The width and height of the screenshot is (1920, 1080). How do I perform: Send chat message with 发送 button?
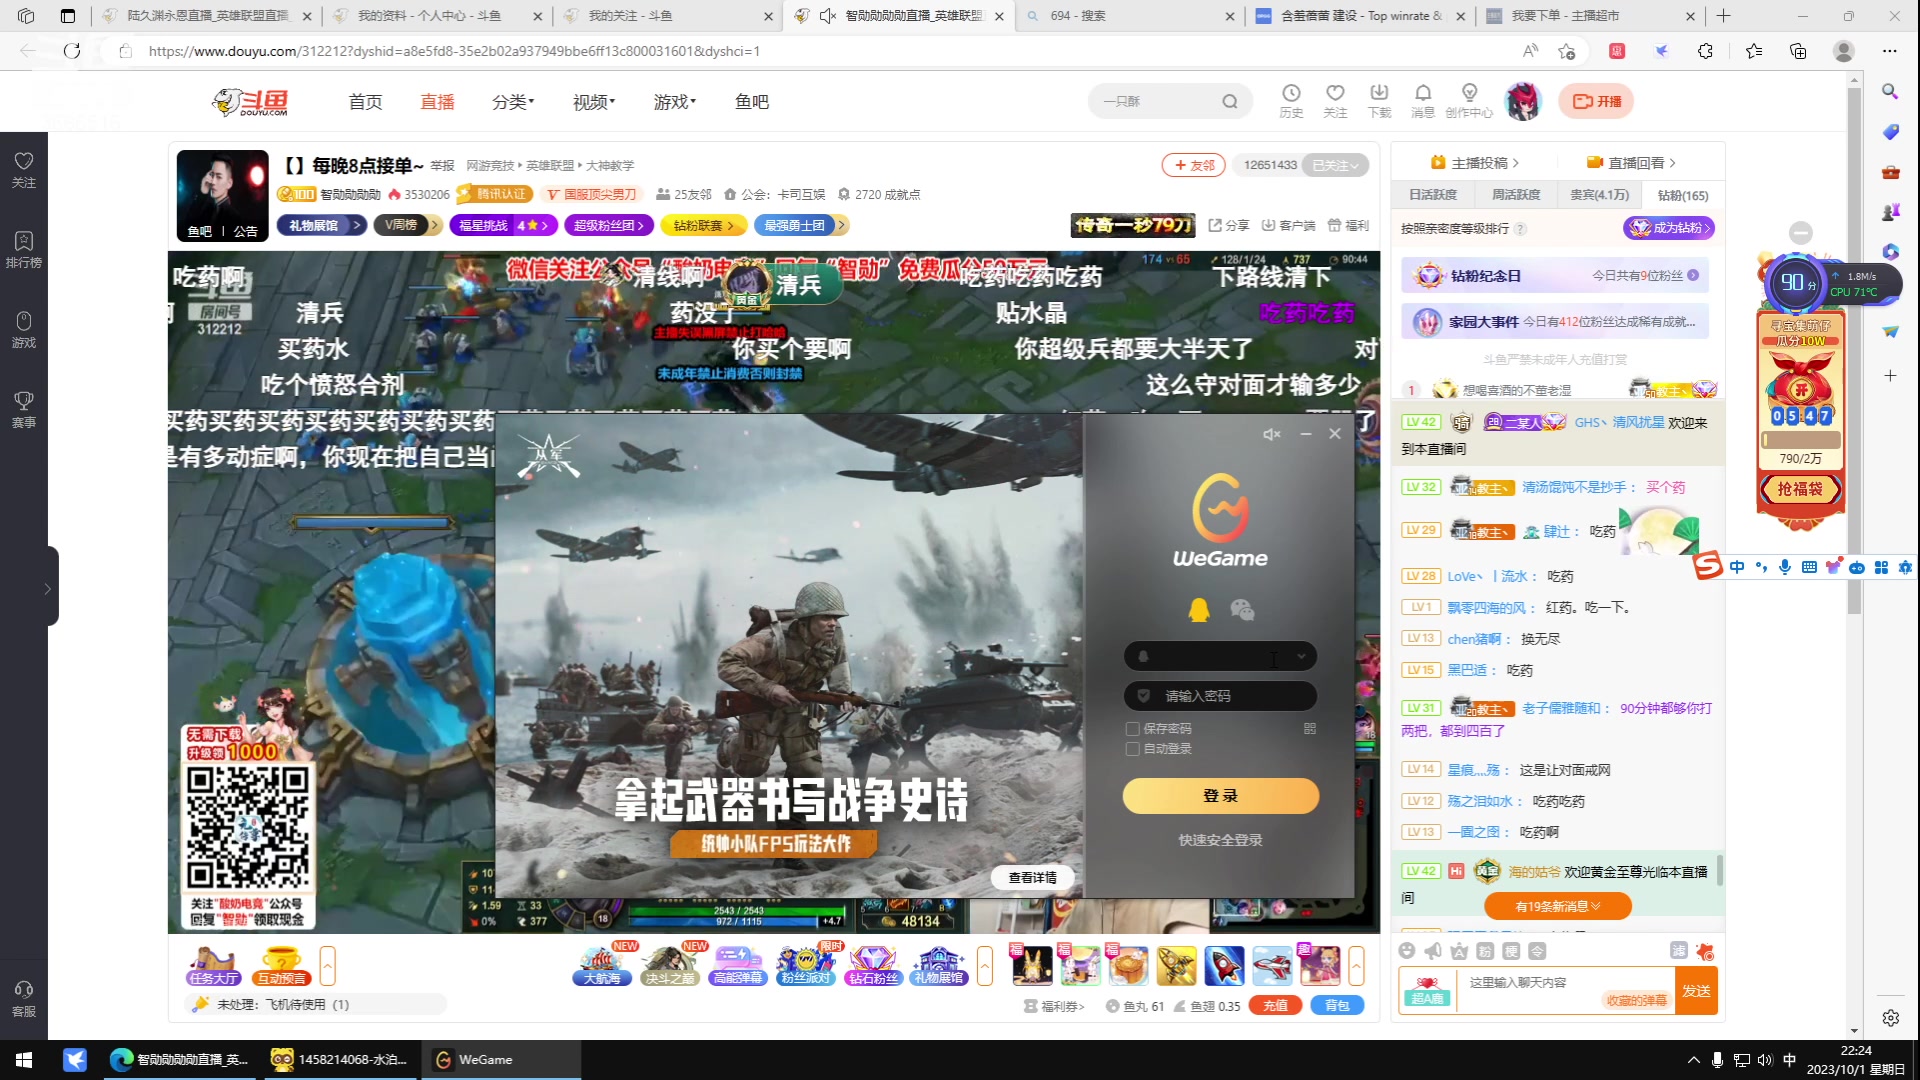[x=1696, y=991]
